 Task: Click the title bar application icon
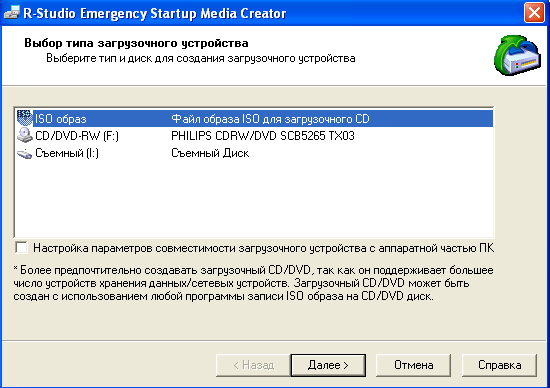click(12, 13)
